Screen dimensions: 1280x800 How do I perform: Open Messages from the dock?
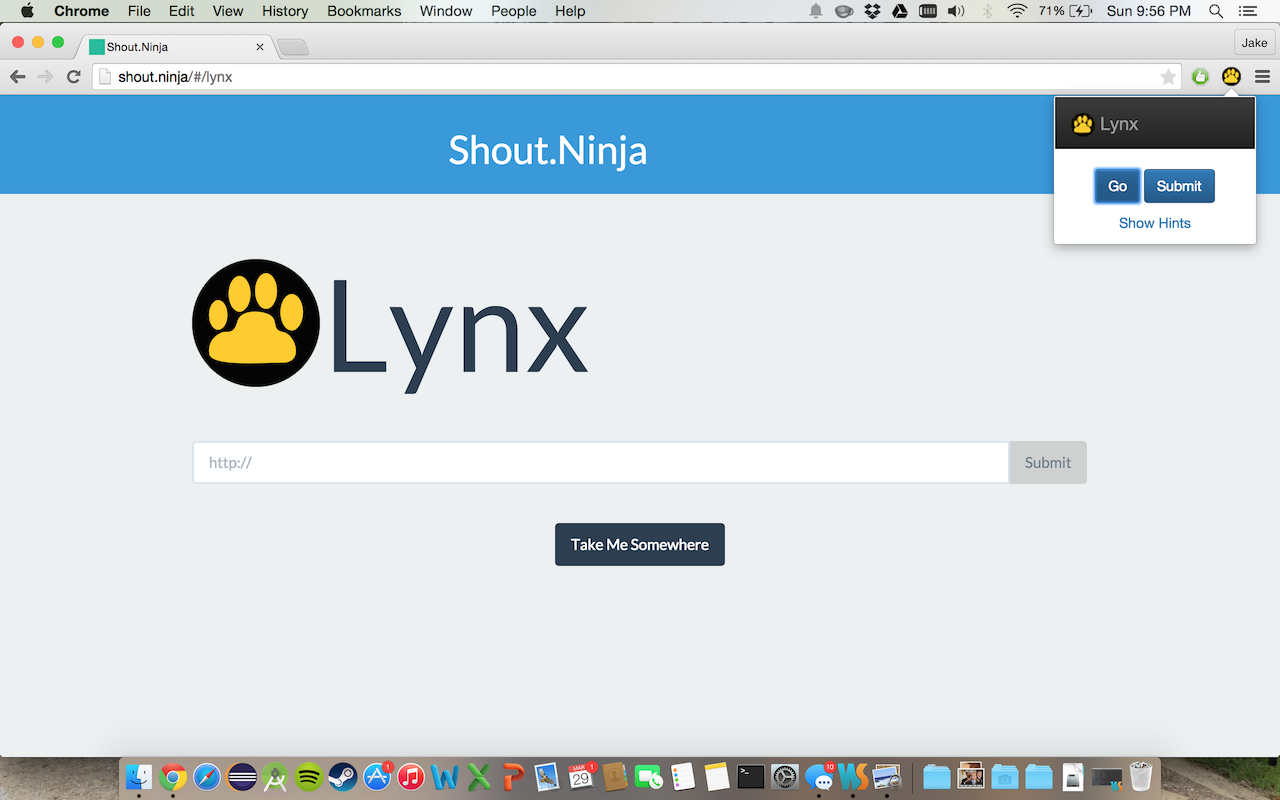pos(820,776)
